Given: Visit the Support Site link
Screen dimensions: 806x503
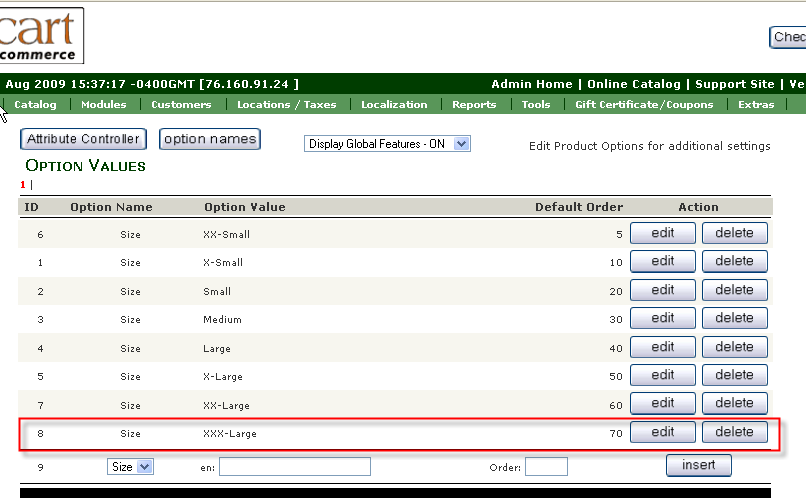Looking at the screenshot, I should 735,84.
